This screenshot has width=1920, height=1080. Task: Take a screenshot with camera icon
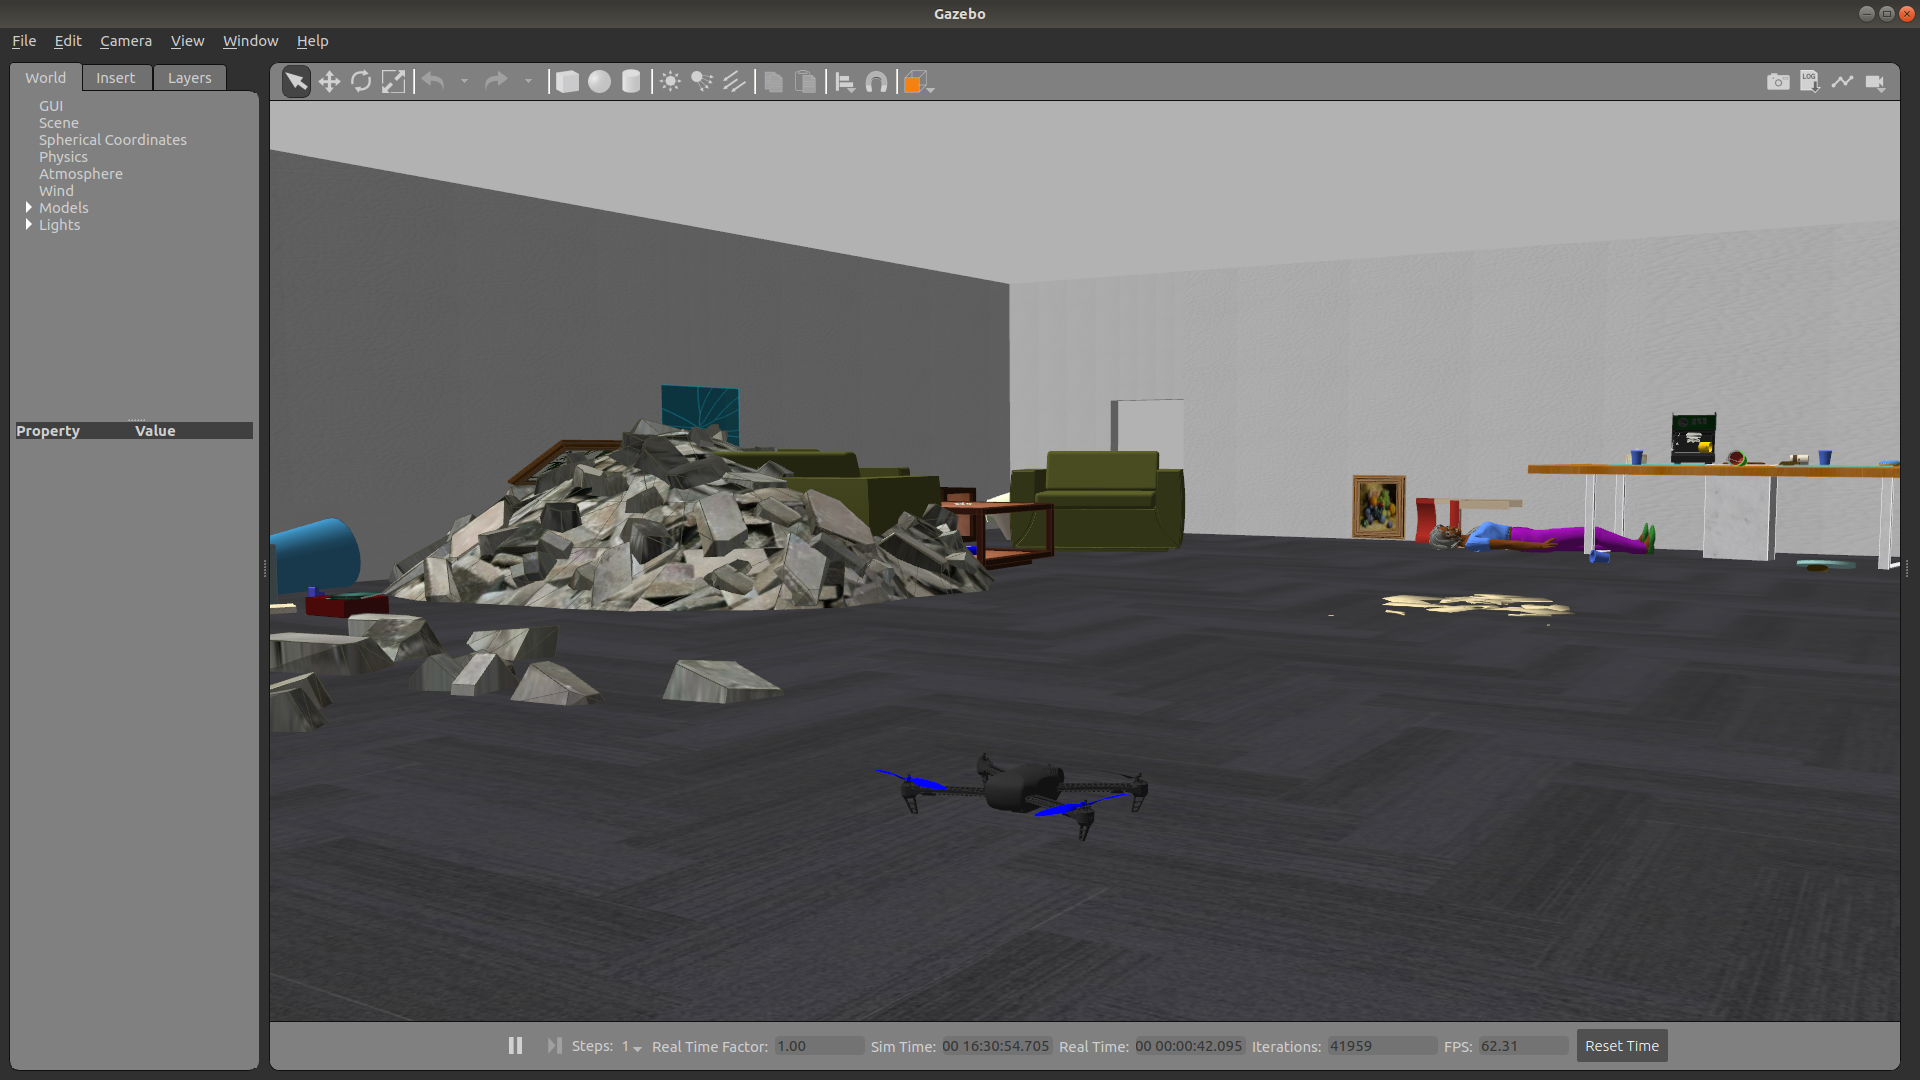click(x=1778, y=82)
